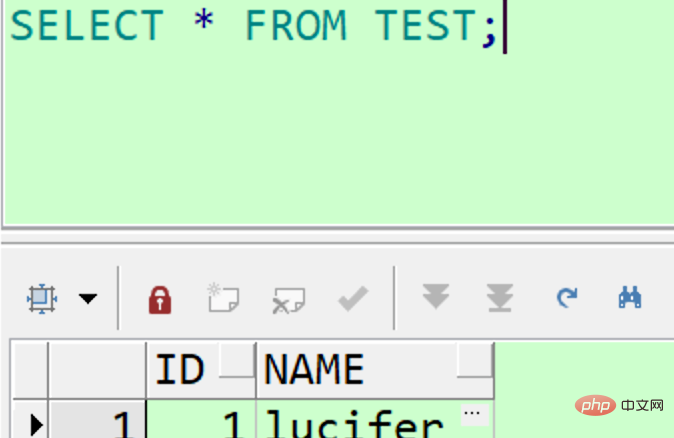674x438 pixels.
Task: Select all via grid top-left corner cell
Action: [x=31, y=370]
